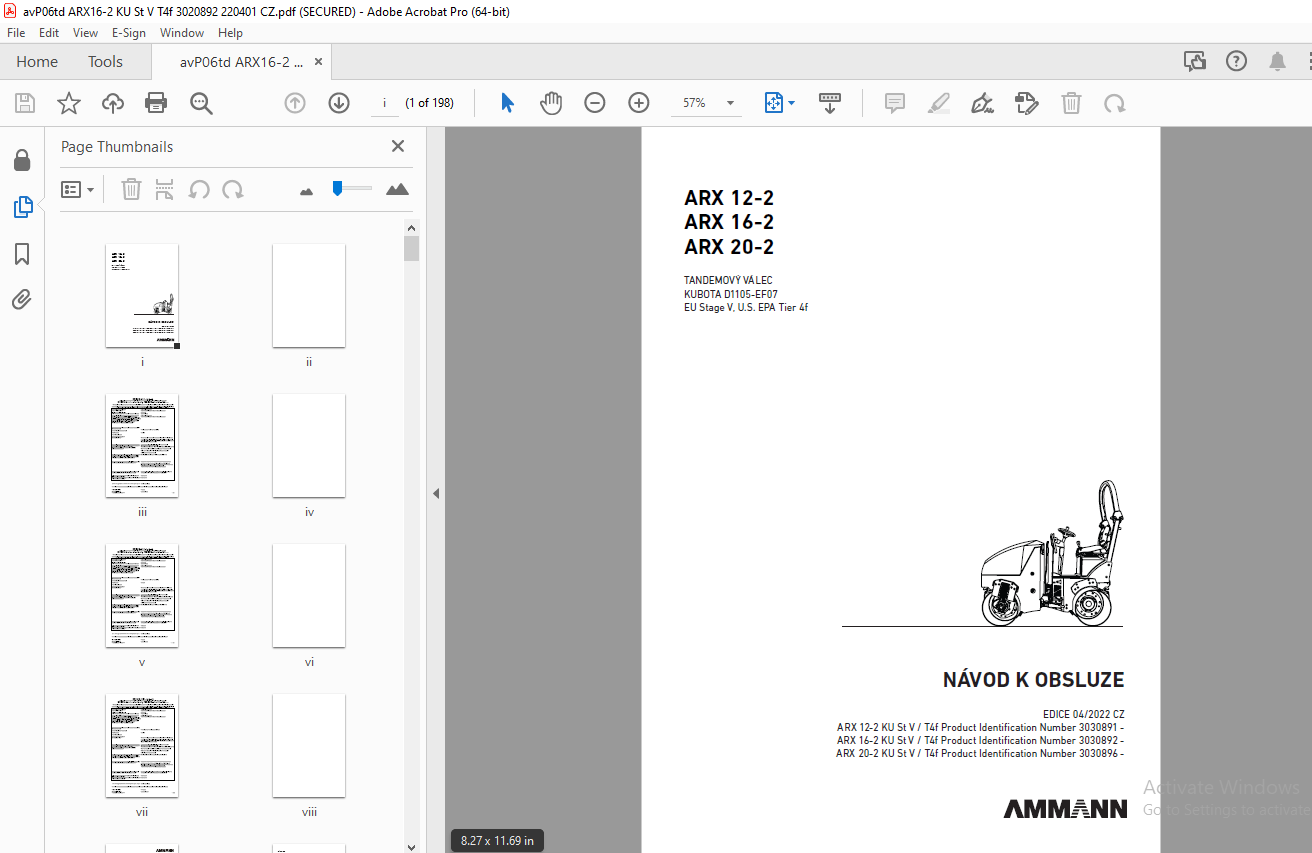Open the read mode keyboard icon
The width and height of the screenshot is (1312, 853).
coord(830,103)
